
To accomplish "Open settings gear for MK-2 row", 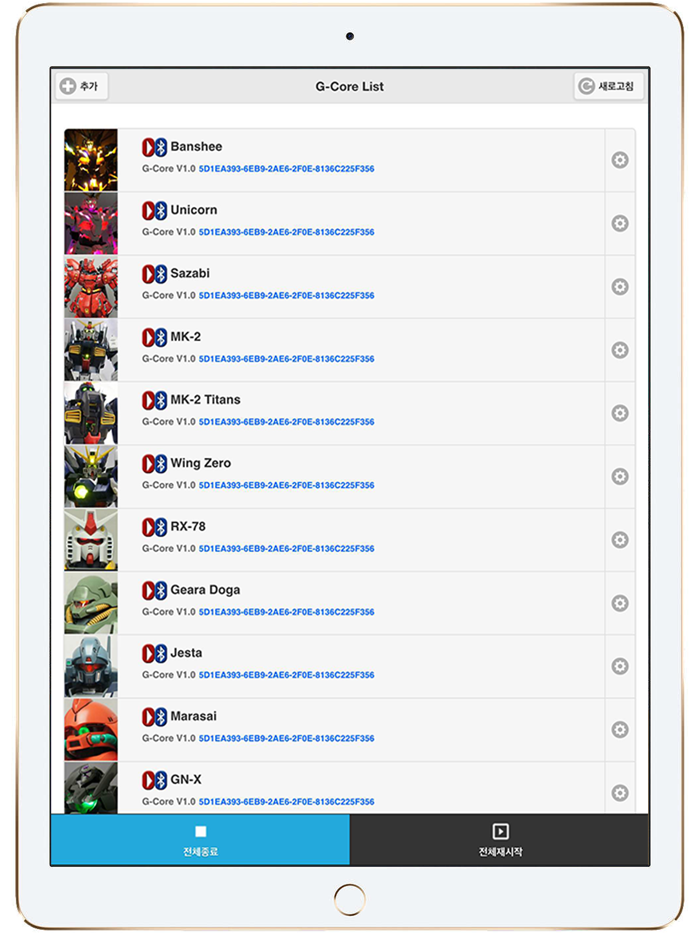I will (x=620, y=350).
